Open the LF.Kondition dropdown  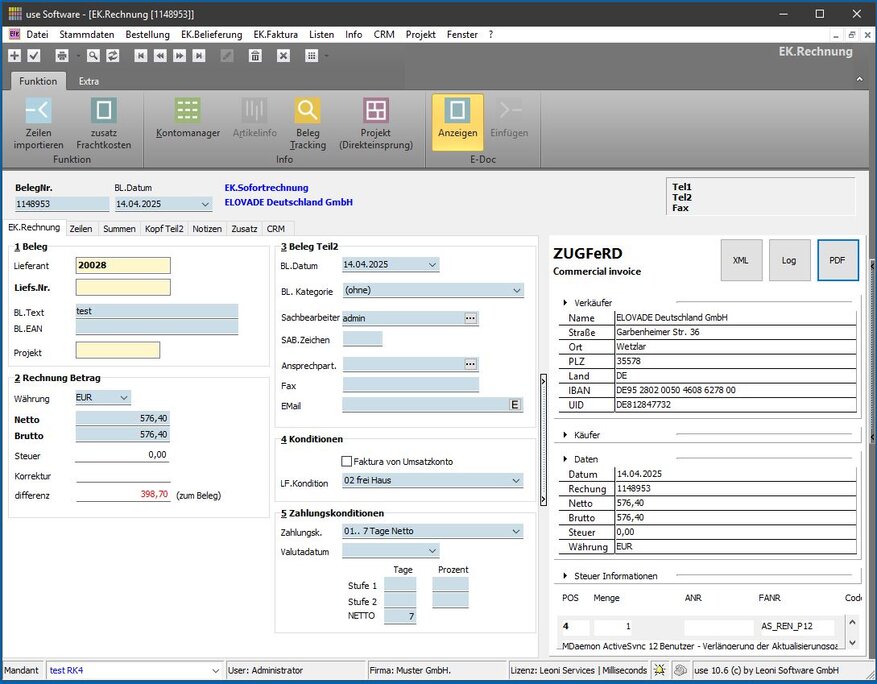click(516, 482)
